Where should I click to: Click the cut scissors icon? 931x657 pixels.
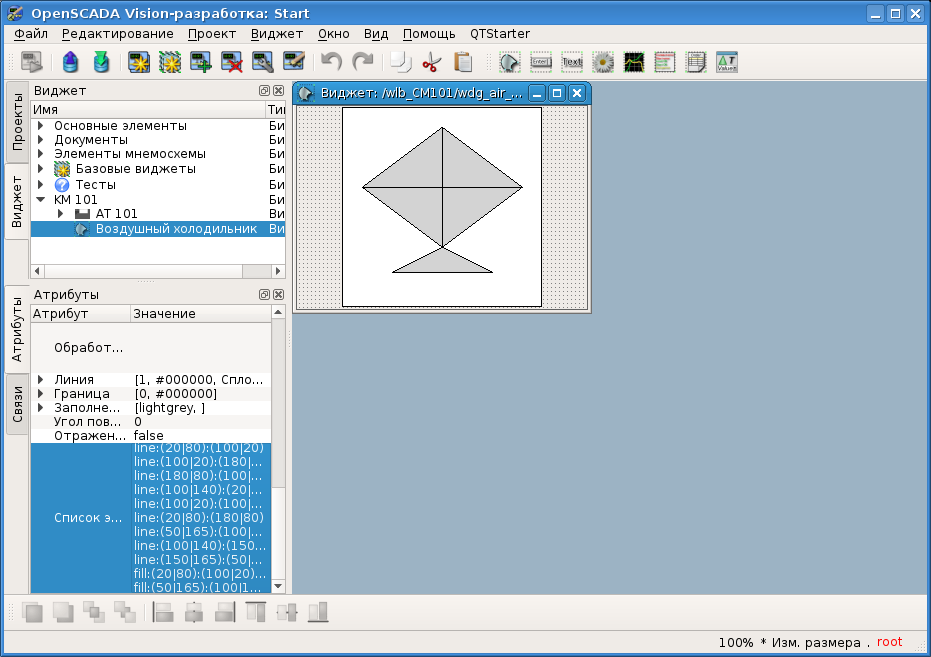click(x=431, y=62)
